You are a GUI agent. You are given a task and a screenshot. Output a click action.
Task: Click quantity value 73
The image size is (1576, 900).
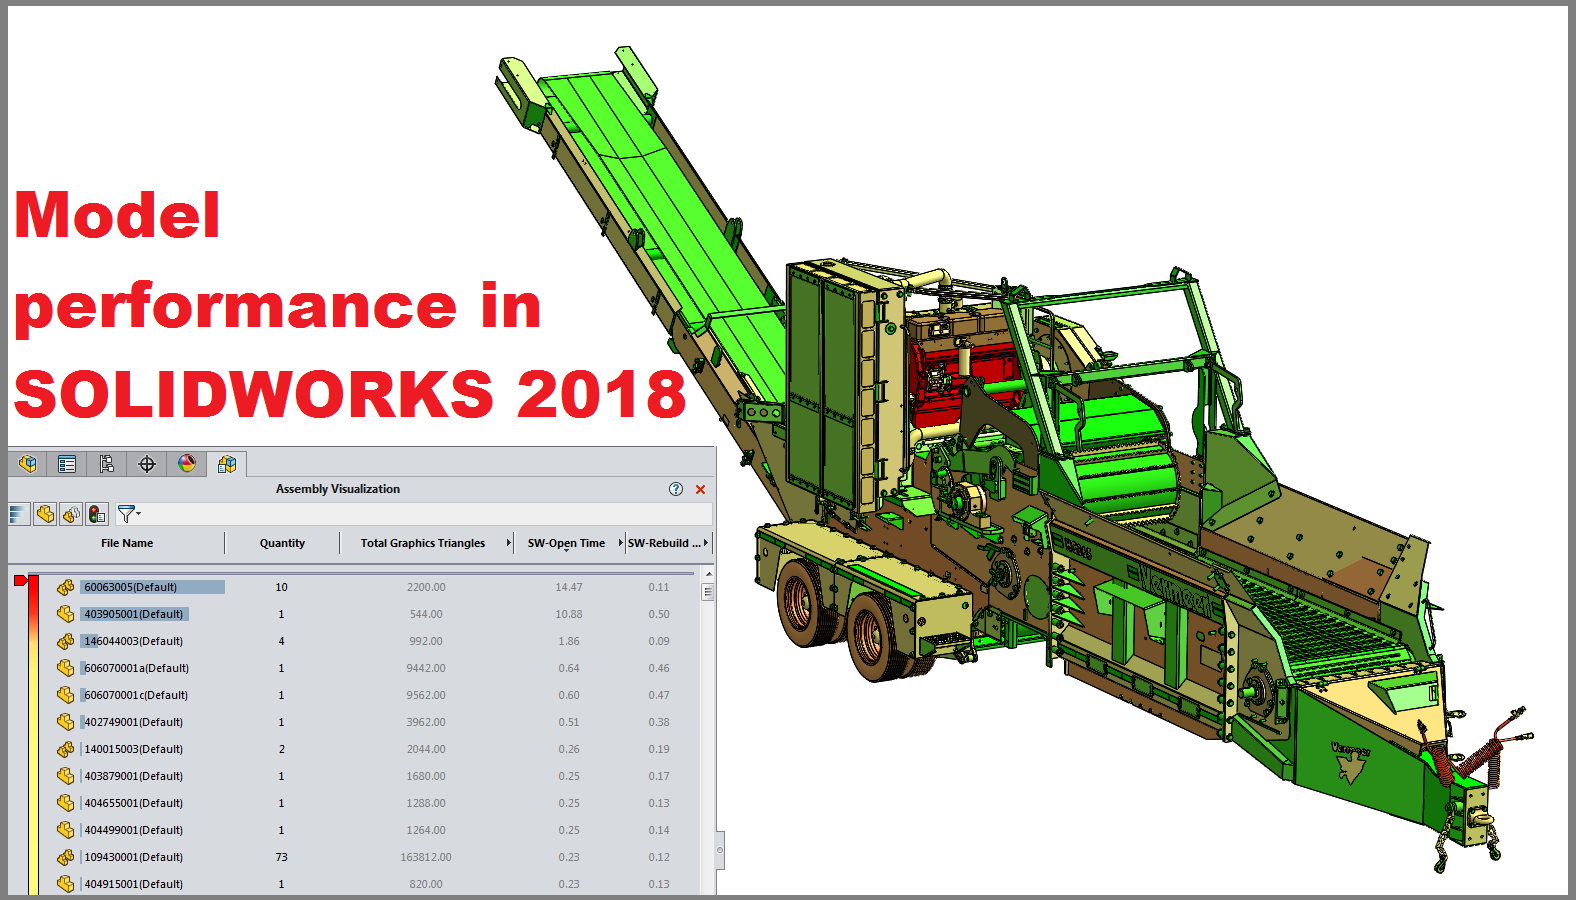click(281, 857)
